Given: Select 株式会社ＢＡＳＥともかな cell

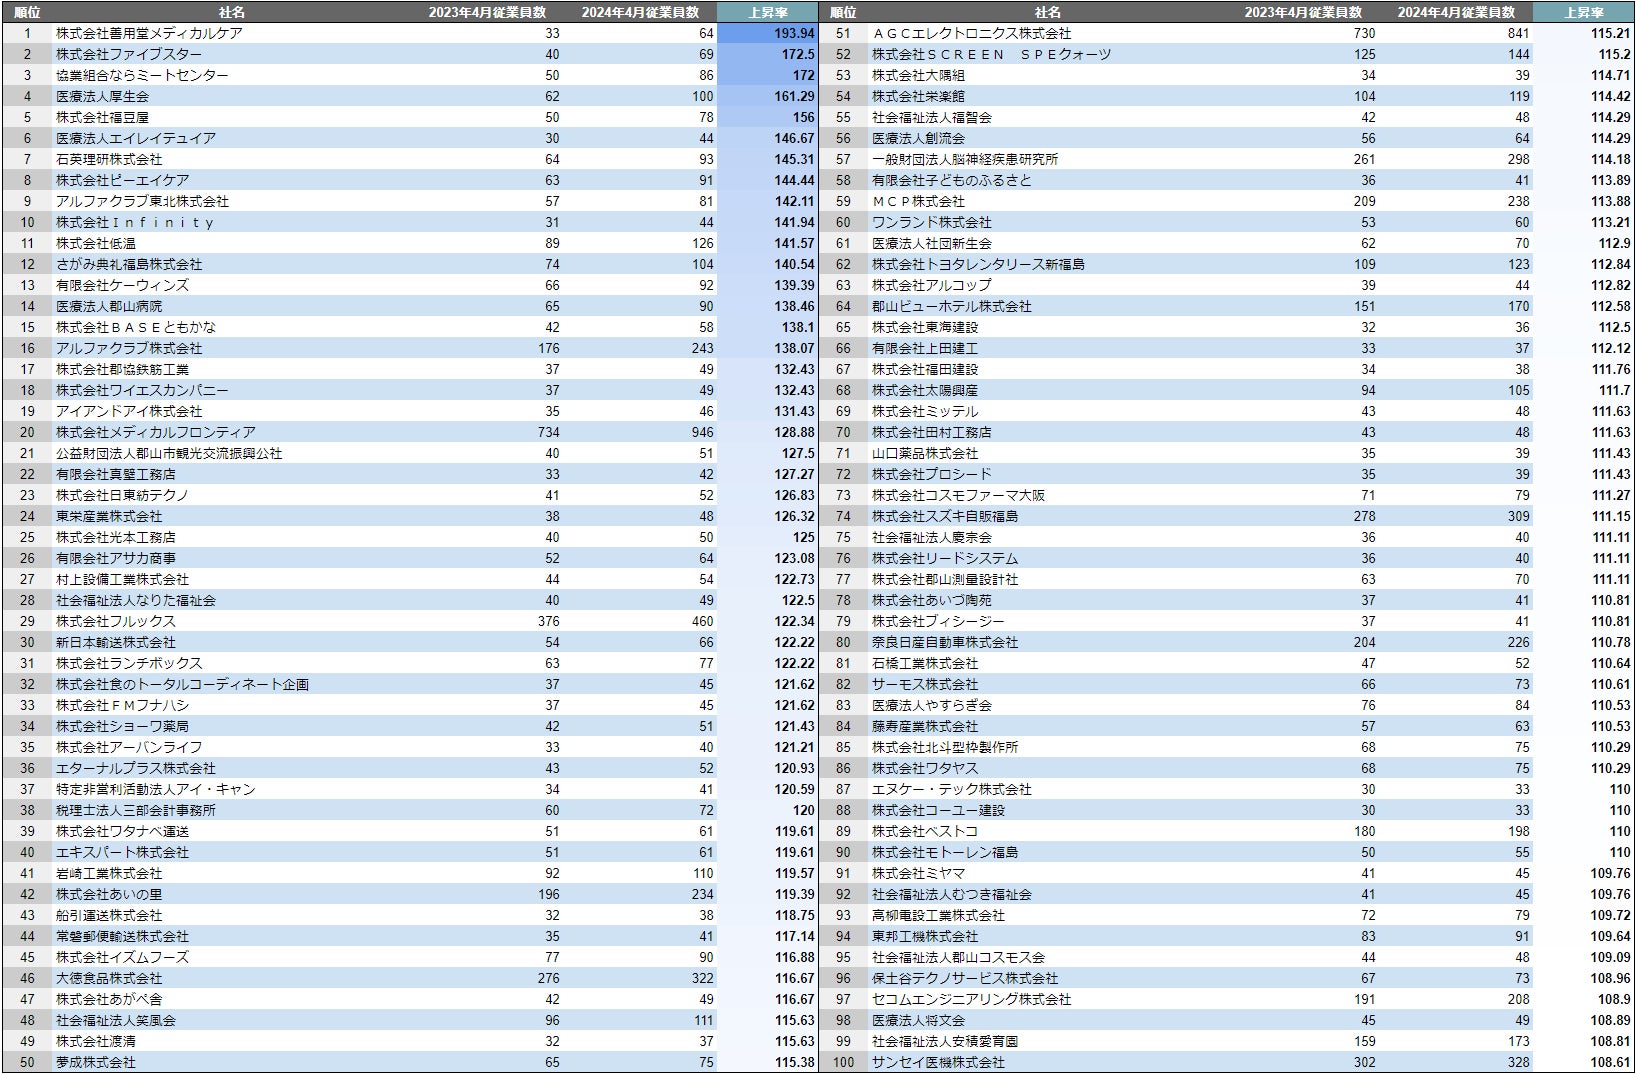Looking at the screenshot, I should tap(136, 327).
